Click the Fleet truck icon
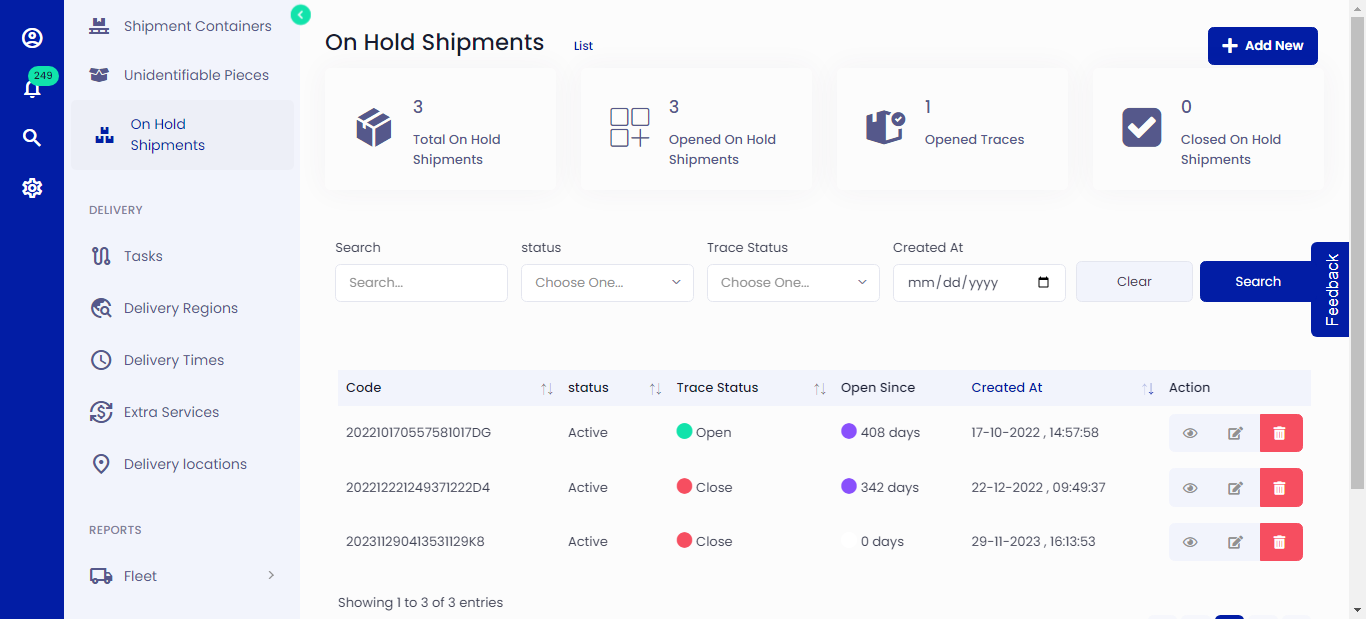 pyautogui.click(x=102, y=575)
